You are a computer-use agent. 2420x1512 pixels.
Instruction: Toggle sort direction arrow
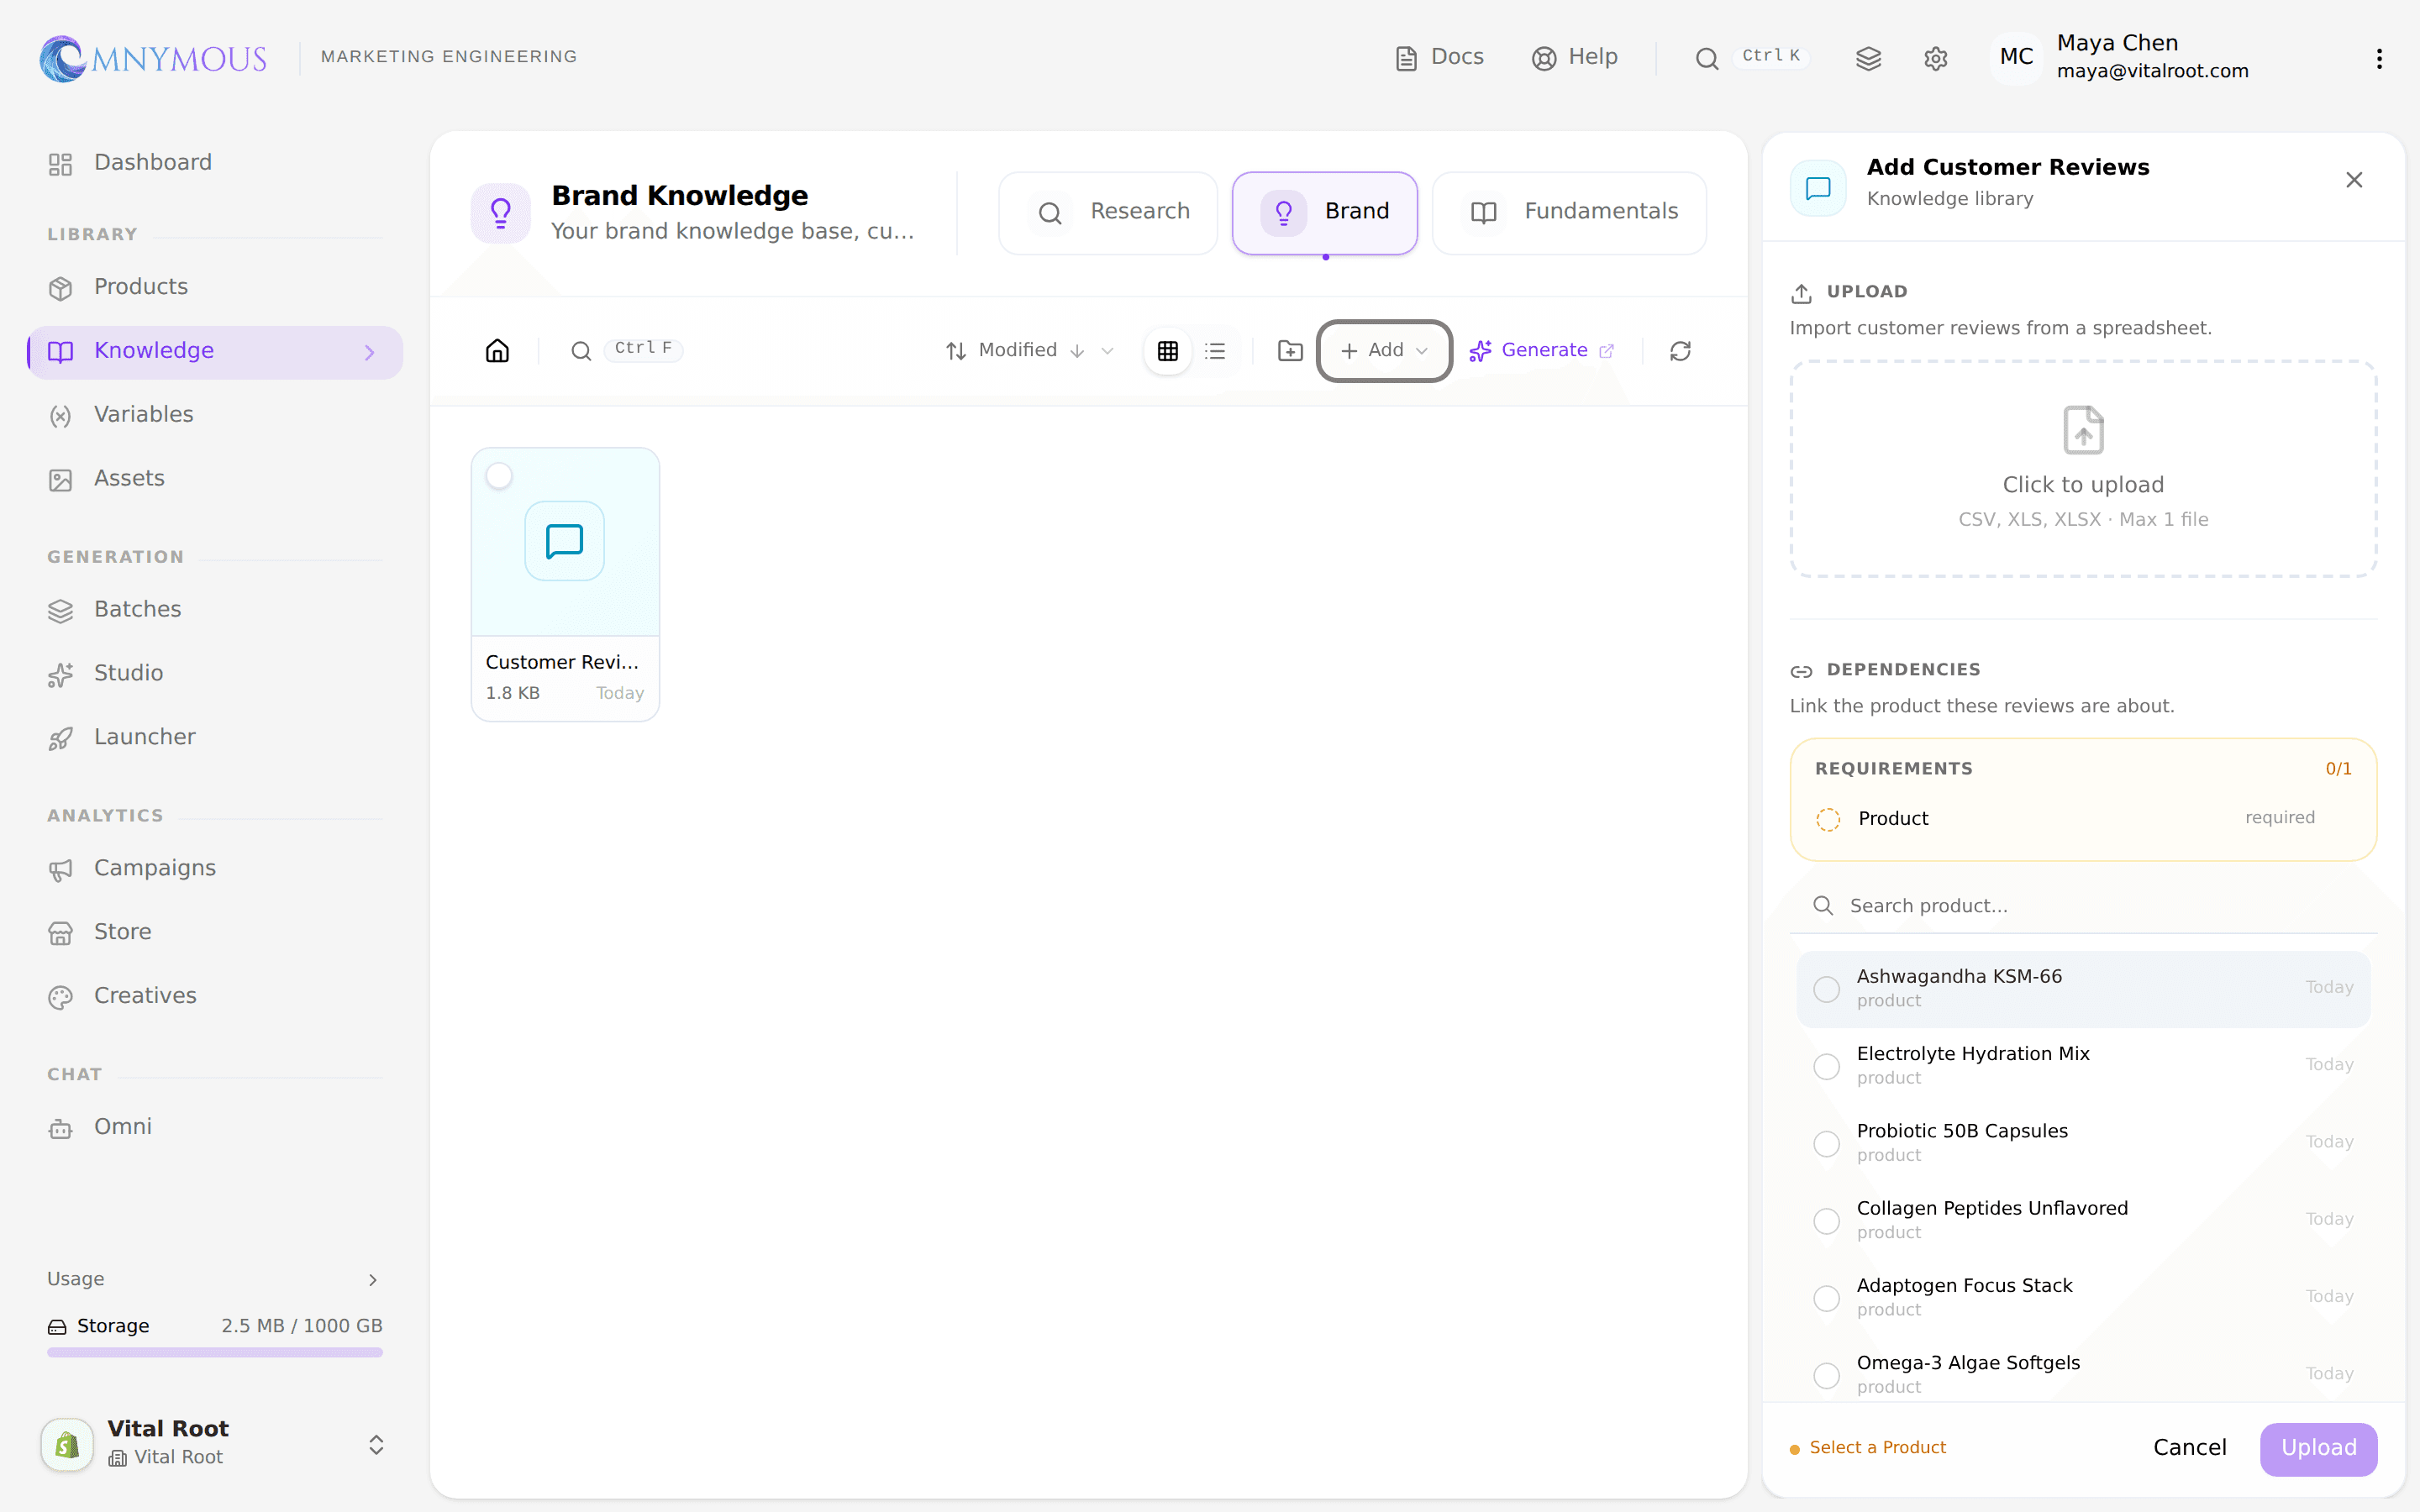pos(1077,351)
